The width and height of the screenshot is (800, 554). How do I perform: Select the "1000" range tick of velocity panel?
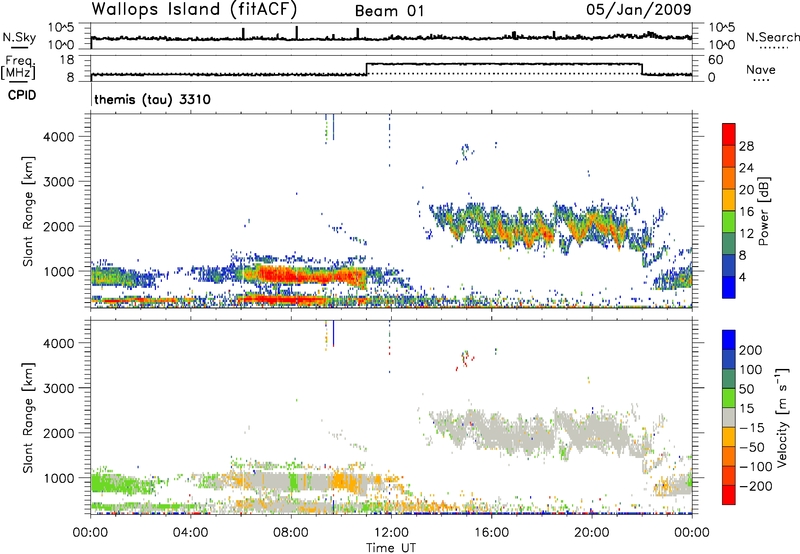coord(58,478)
